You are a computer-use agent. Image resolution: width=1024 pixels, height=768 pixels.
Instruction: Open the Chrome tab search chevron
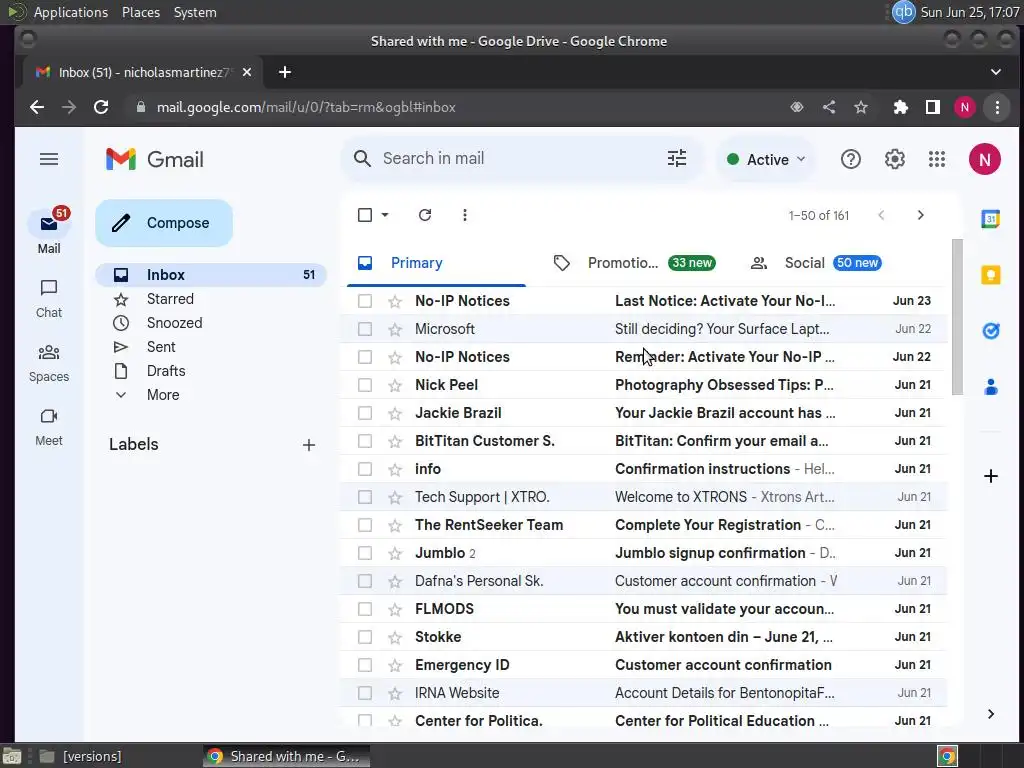(x=995, y=72)
